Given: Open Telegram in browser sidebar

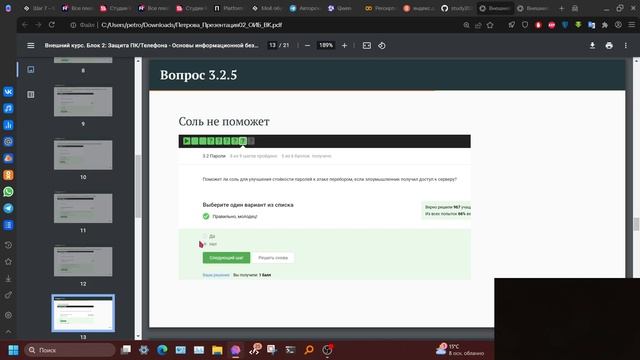Looking at the screenshot, I should (8, 208).
